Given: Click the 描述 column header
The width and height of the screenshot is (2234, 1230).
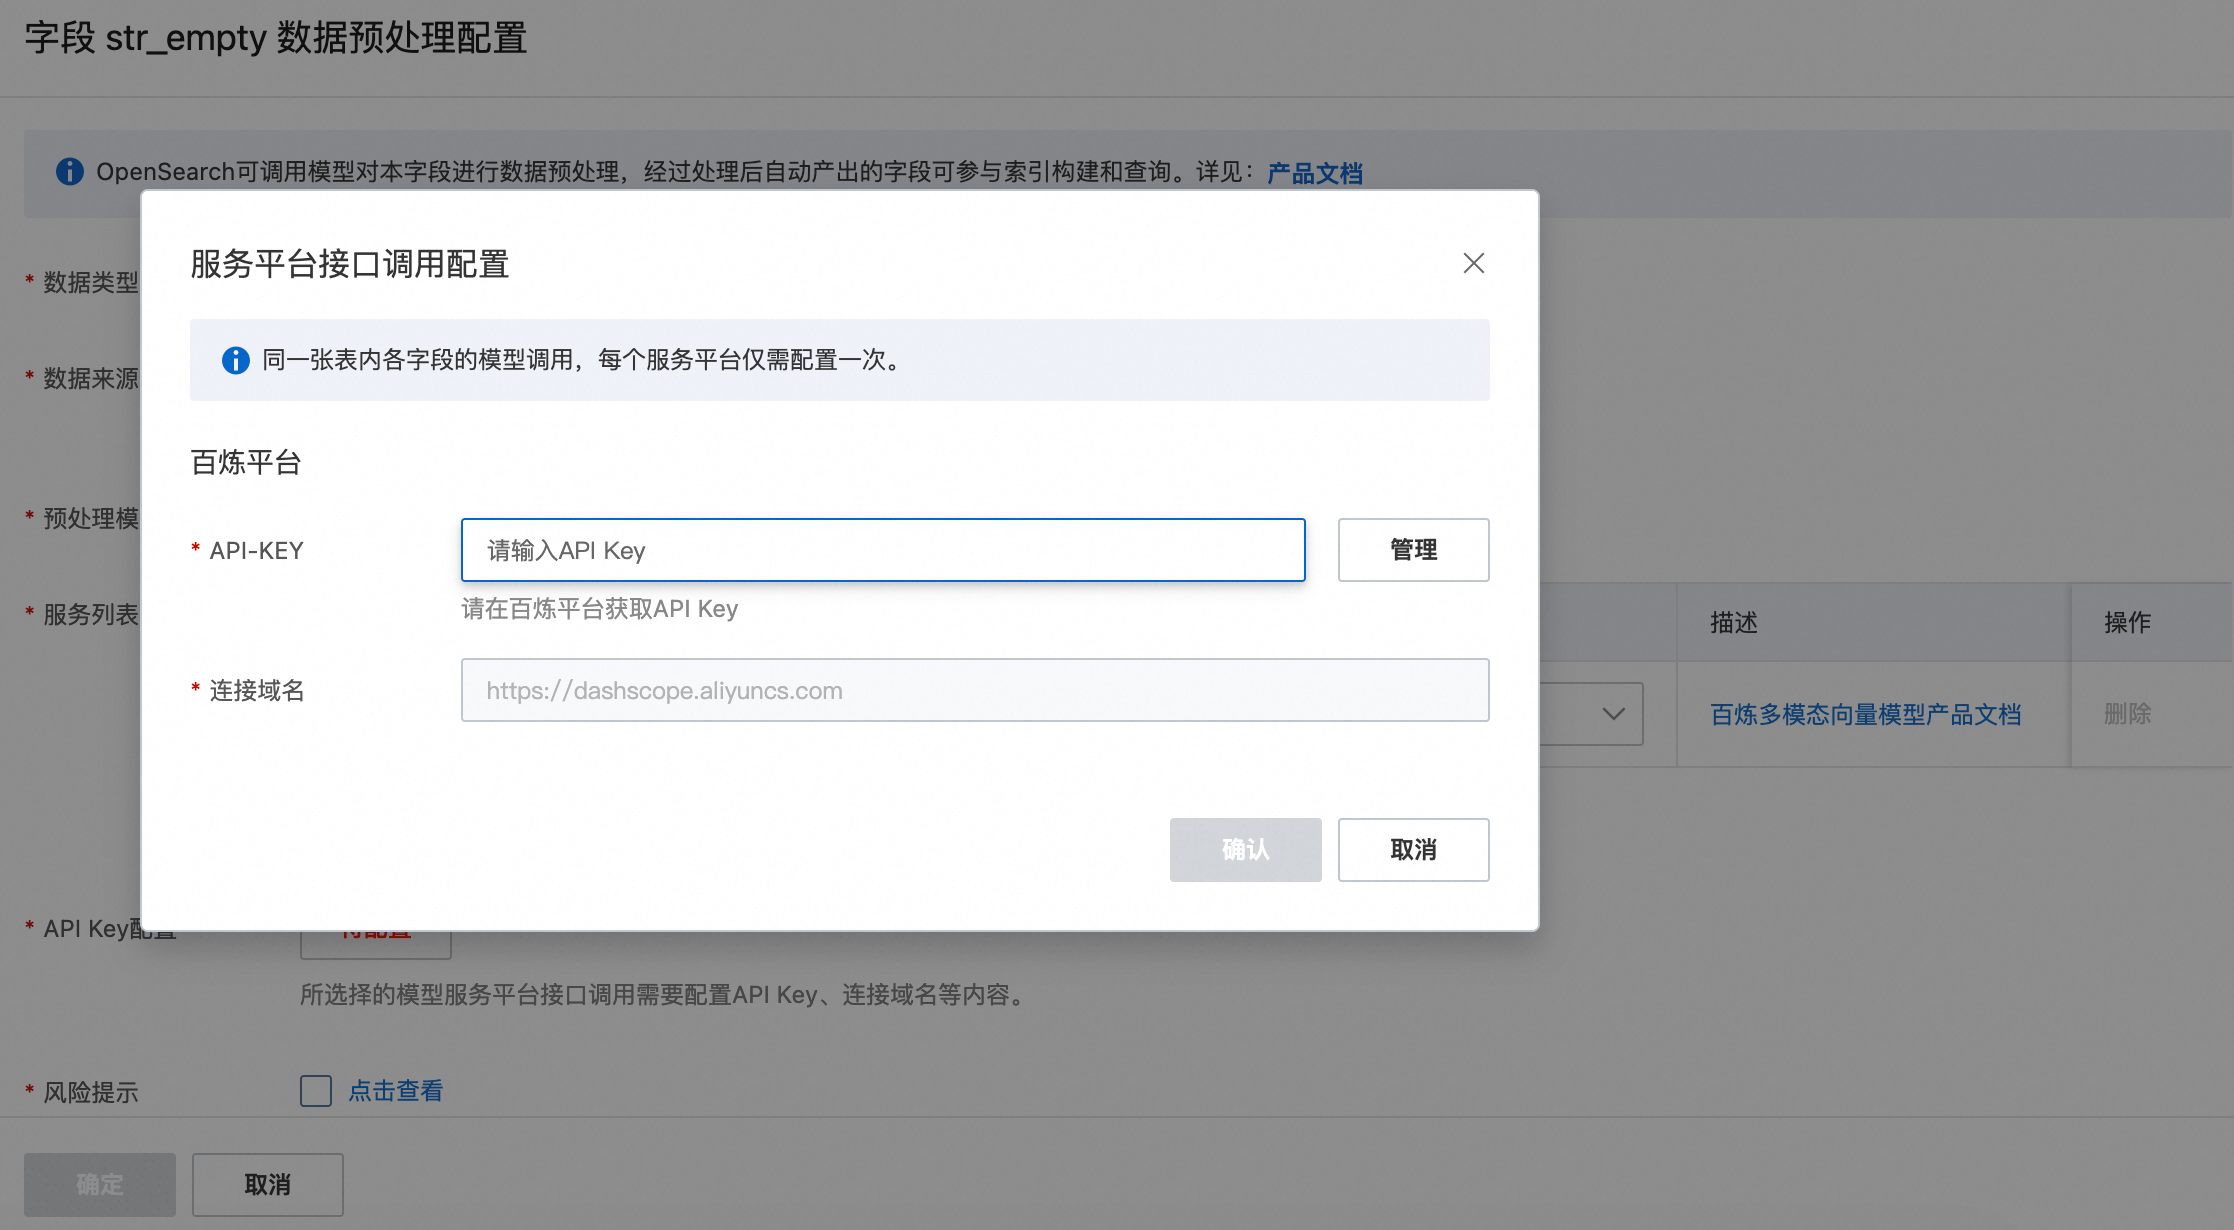Looking at the screenshot, I should pyautogui.click(x=1733, y=623).
